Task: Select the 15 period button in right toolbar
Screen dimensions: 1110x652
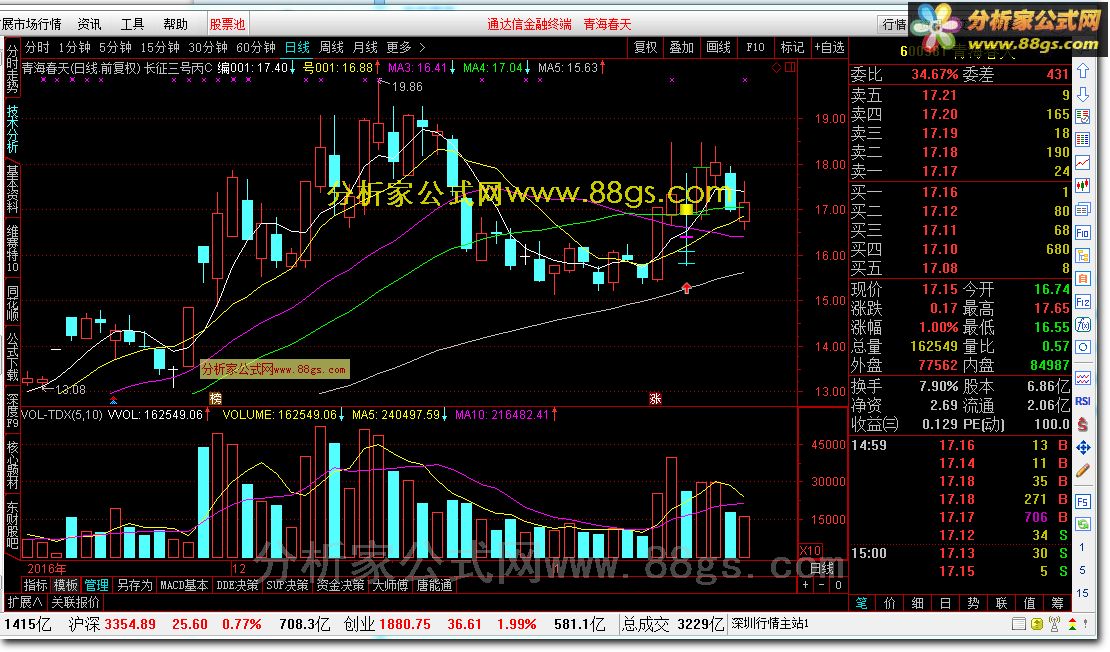Action: (1082, 593)
